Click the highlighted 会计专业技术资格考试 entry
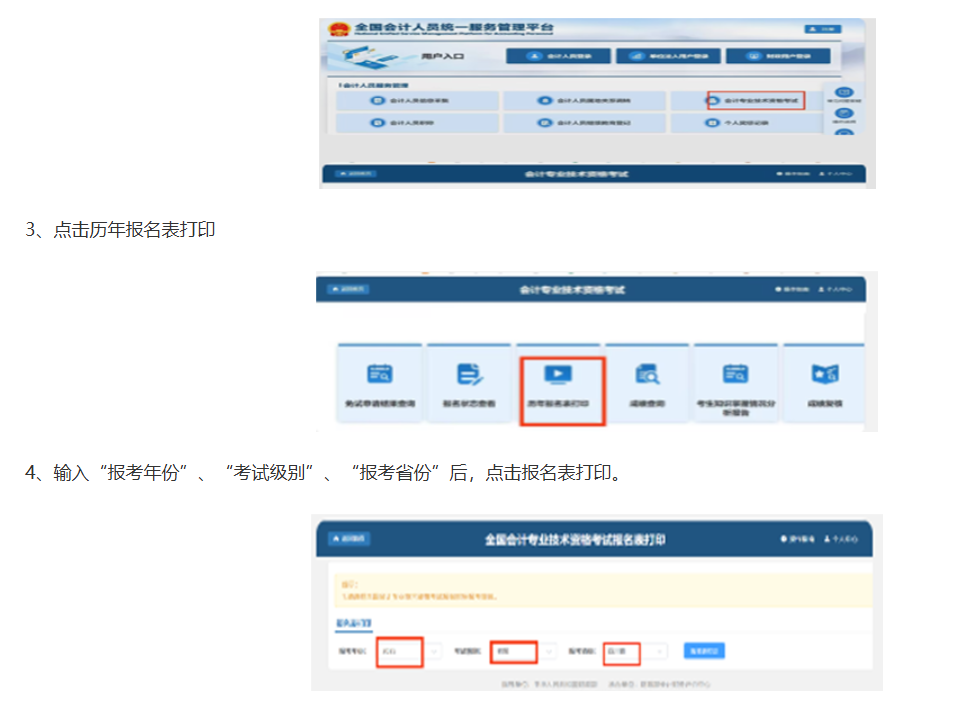 [x=755, y=100]
